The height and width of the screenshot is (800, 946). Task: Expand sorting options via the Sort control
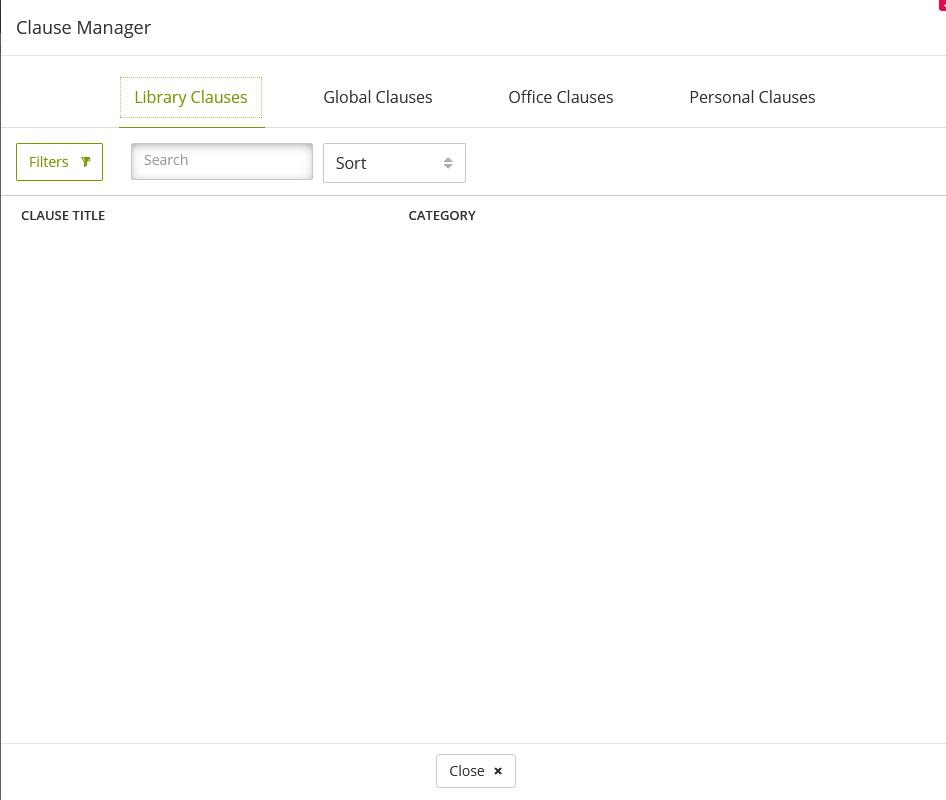(394, 162)
